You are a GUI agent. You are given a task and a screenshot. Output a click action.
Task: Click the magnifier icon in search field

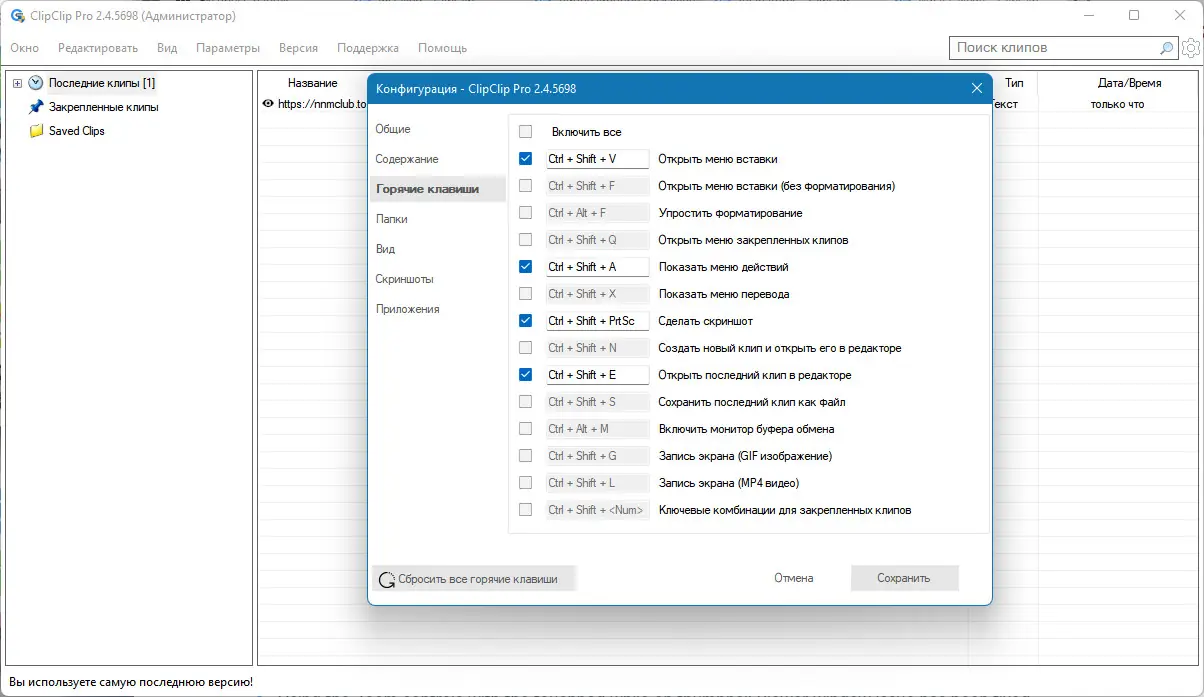tap(1166, 48)
